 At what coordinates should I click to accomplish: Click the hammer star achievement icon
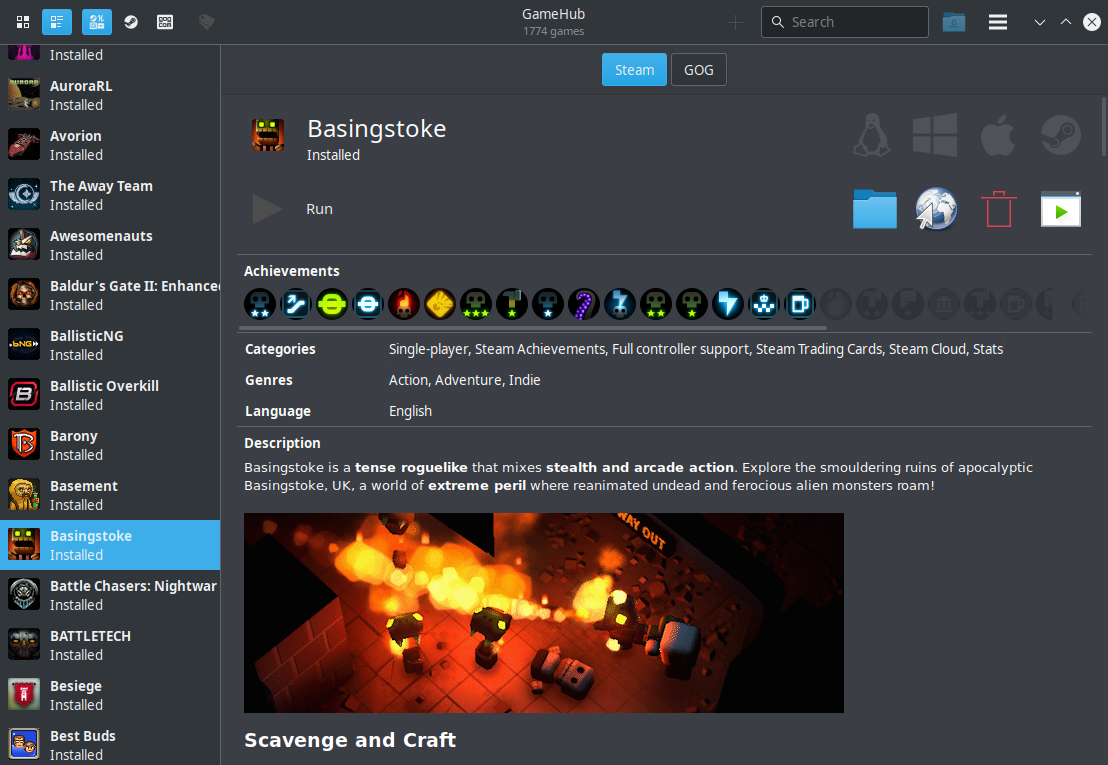[512, 304]
